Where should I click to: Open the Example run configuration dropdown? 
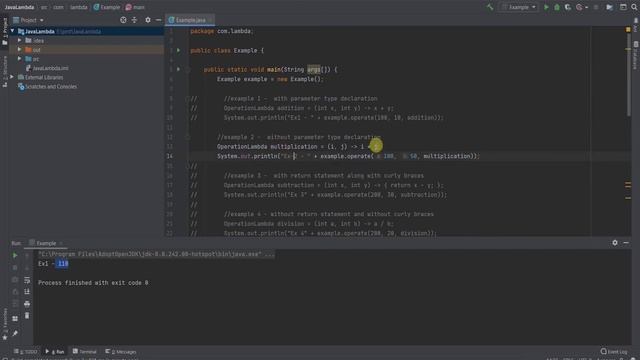click(519, 7)
